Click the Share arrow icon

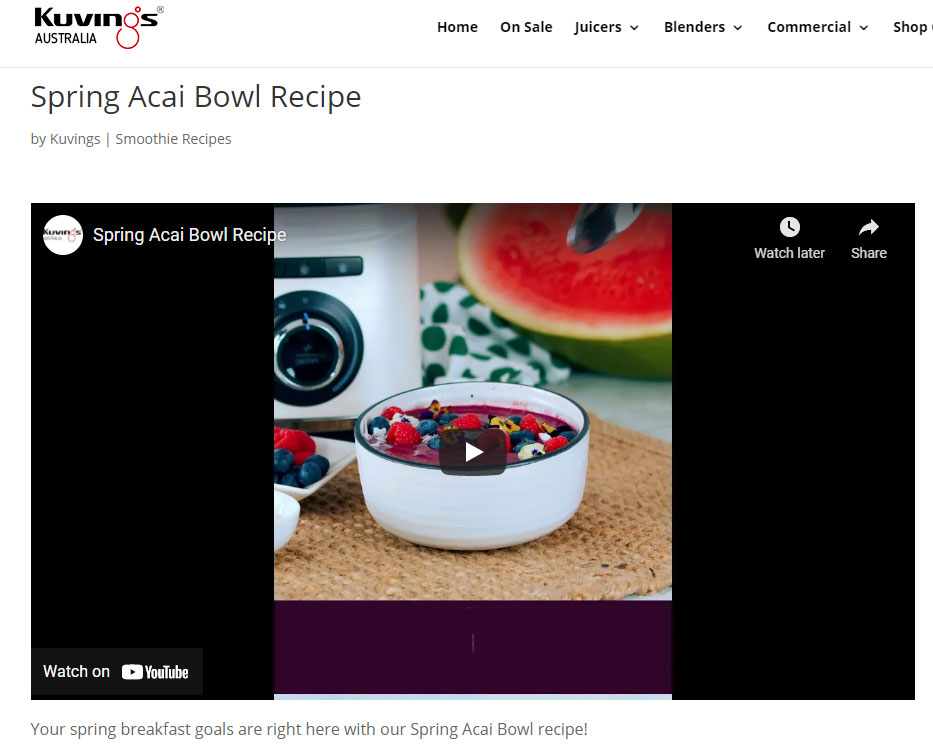click(x=868, y=227)
